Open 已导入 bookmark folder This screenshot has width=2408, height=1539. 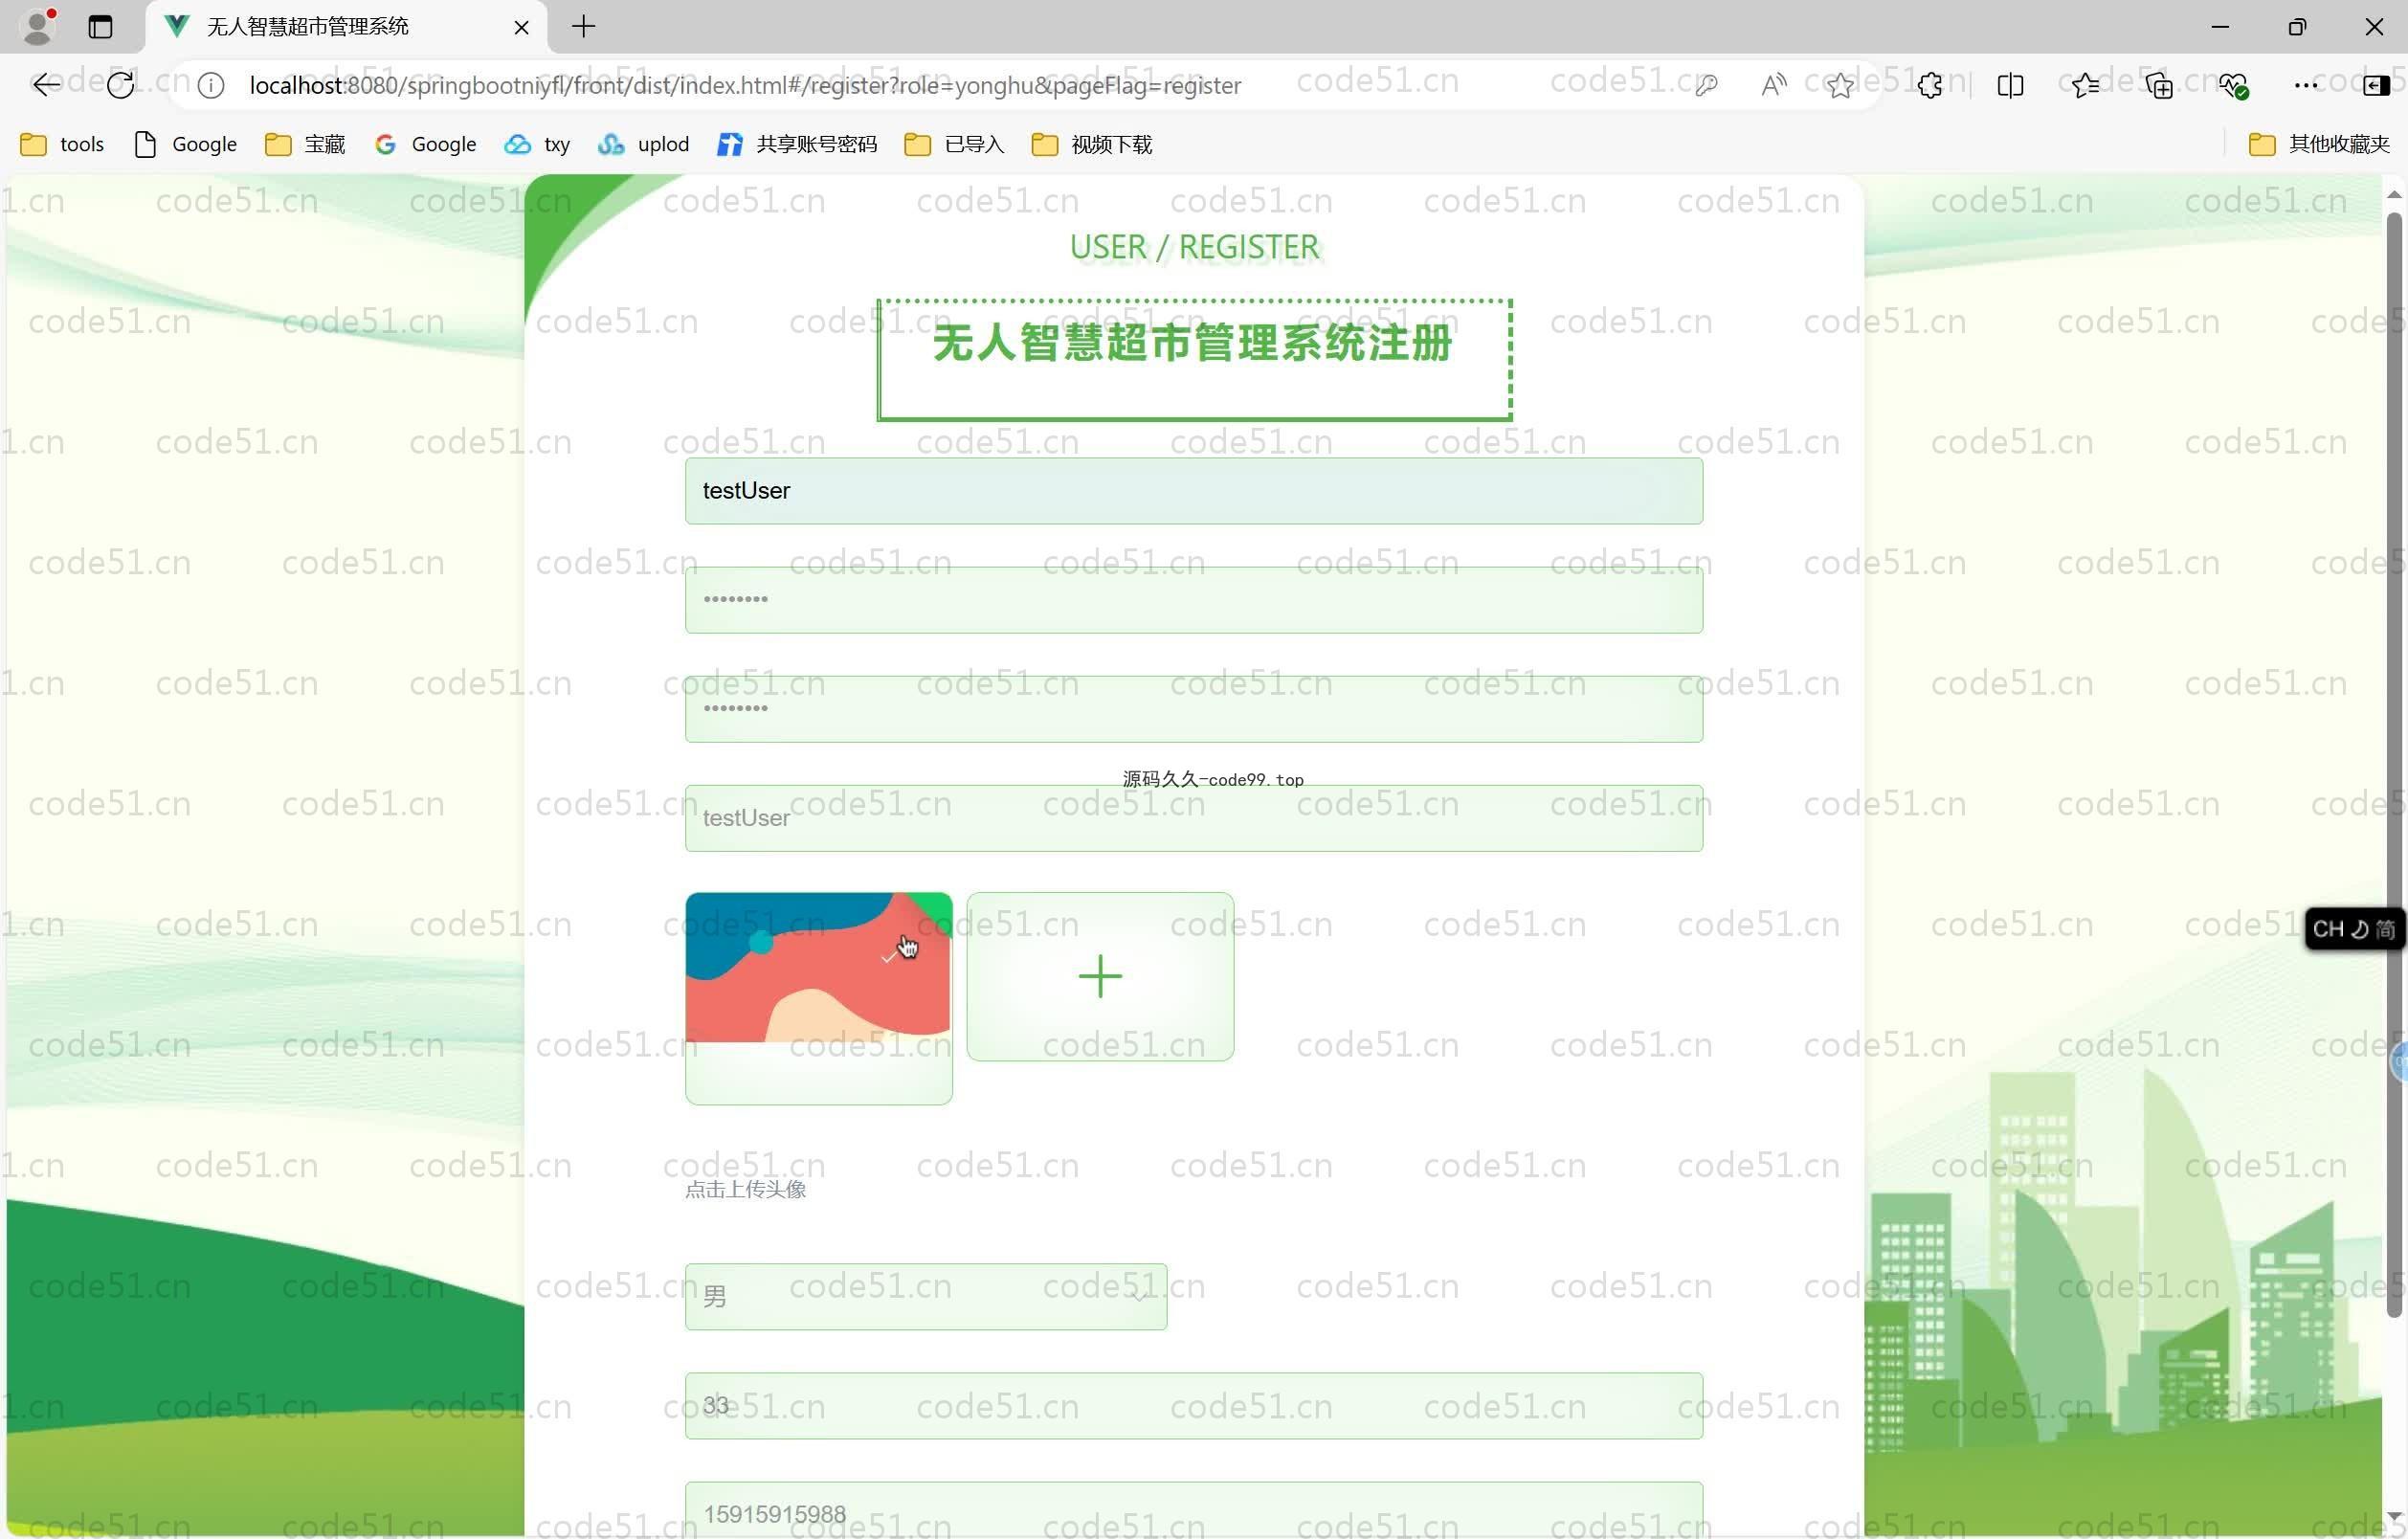[954, 145]
